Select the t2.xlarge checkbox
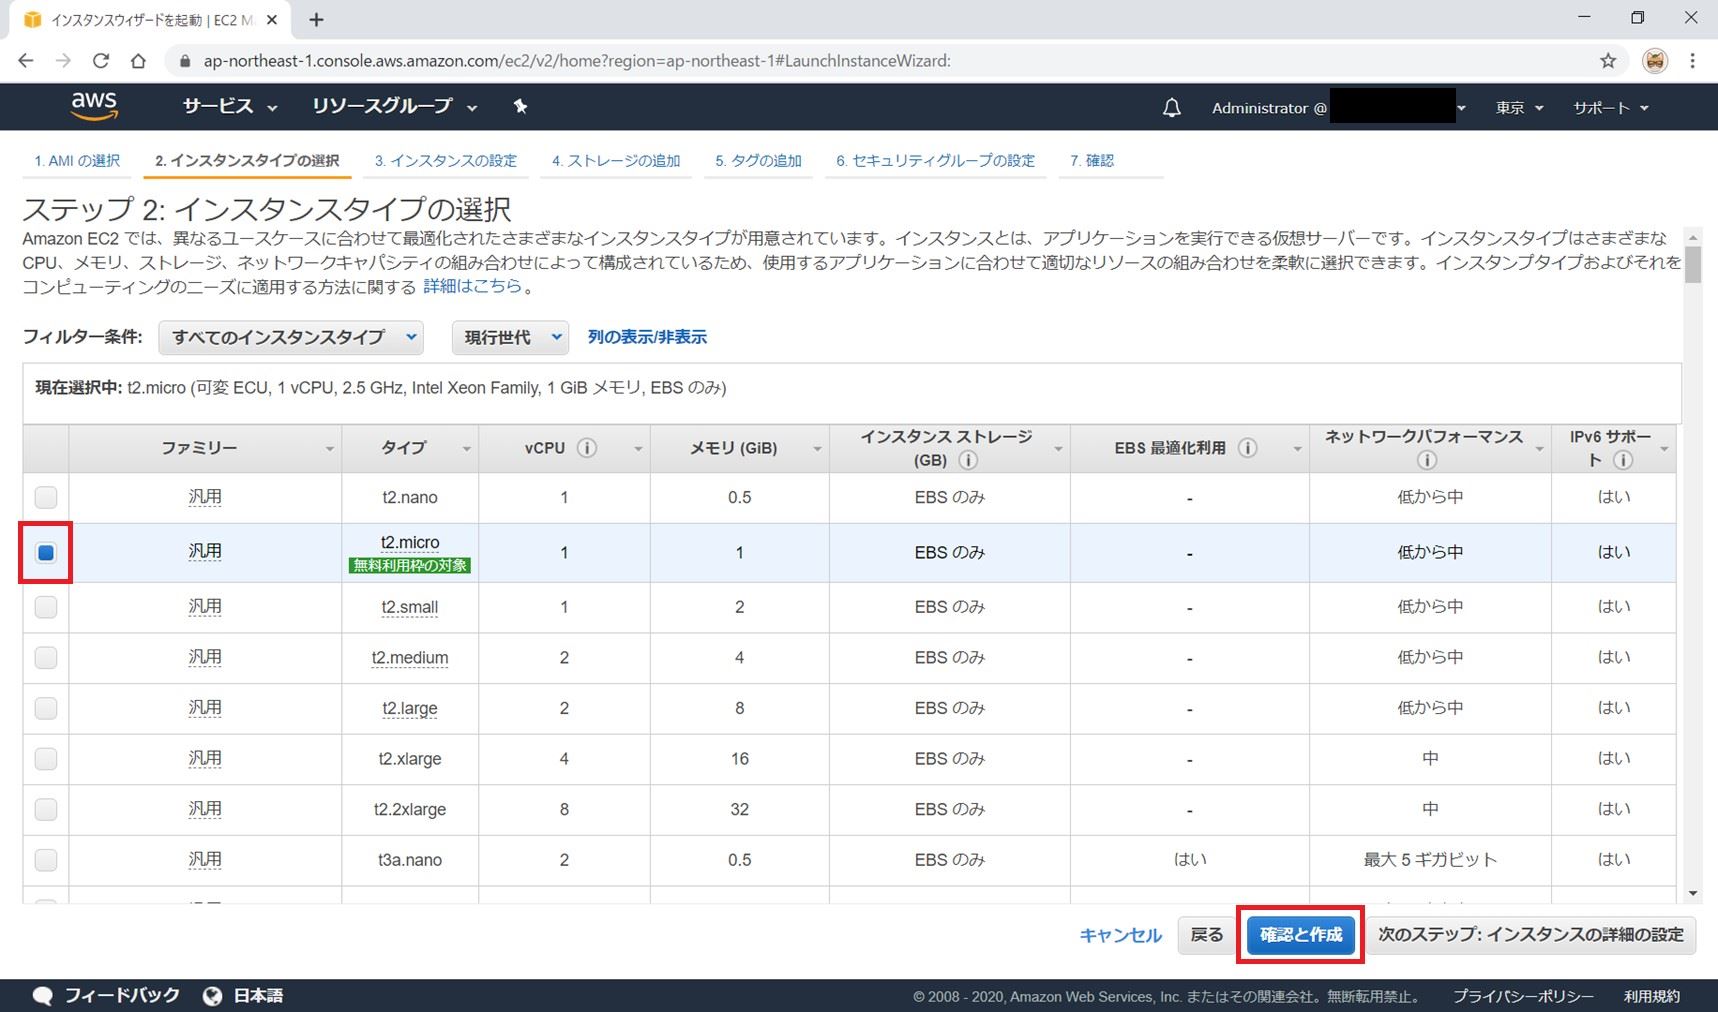Viewport: 1718px width, 1012px height. (x=46, y=758)
